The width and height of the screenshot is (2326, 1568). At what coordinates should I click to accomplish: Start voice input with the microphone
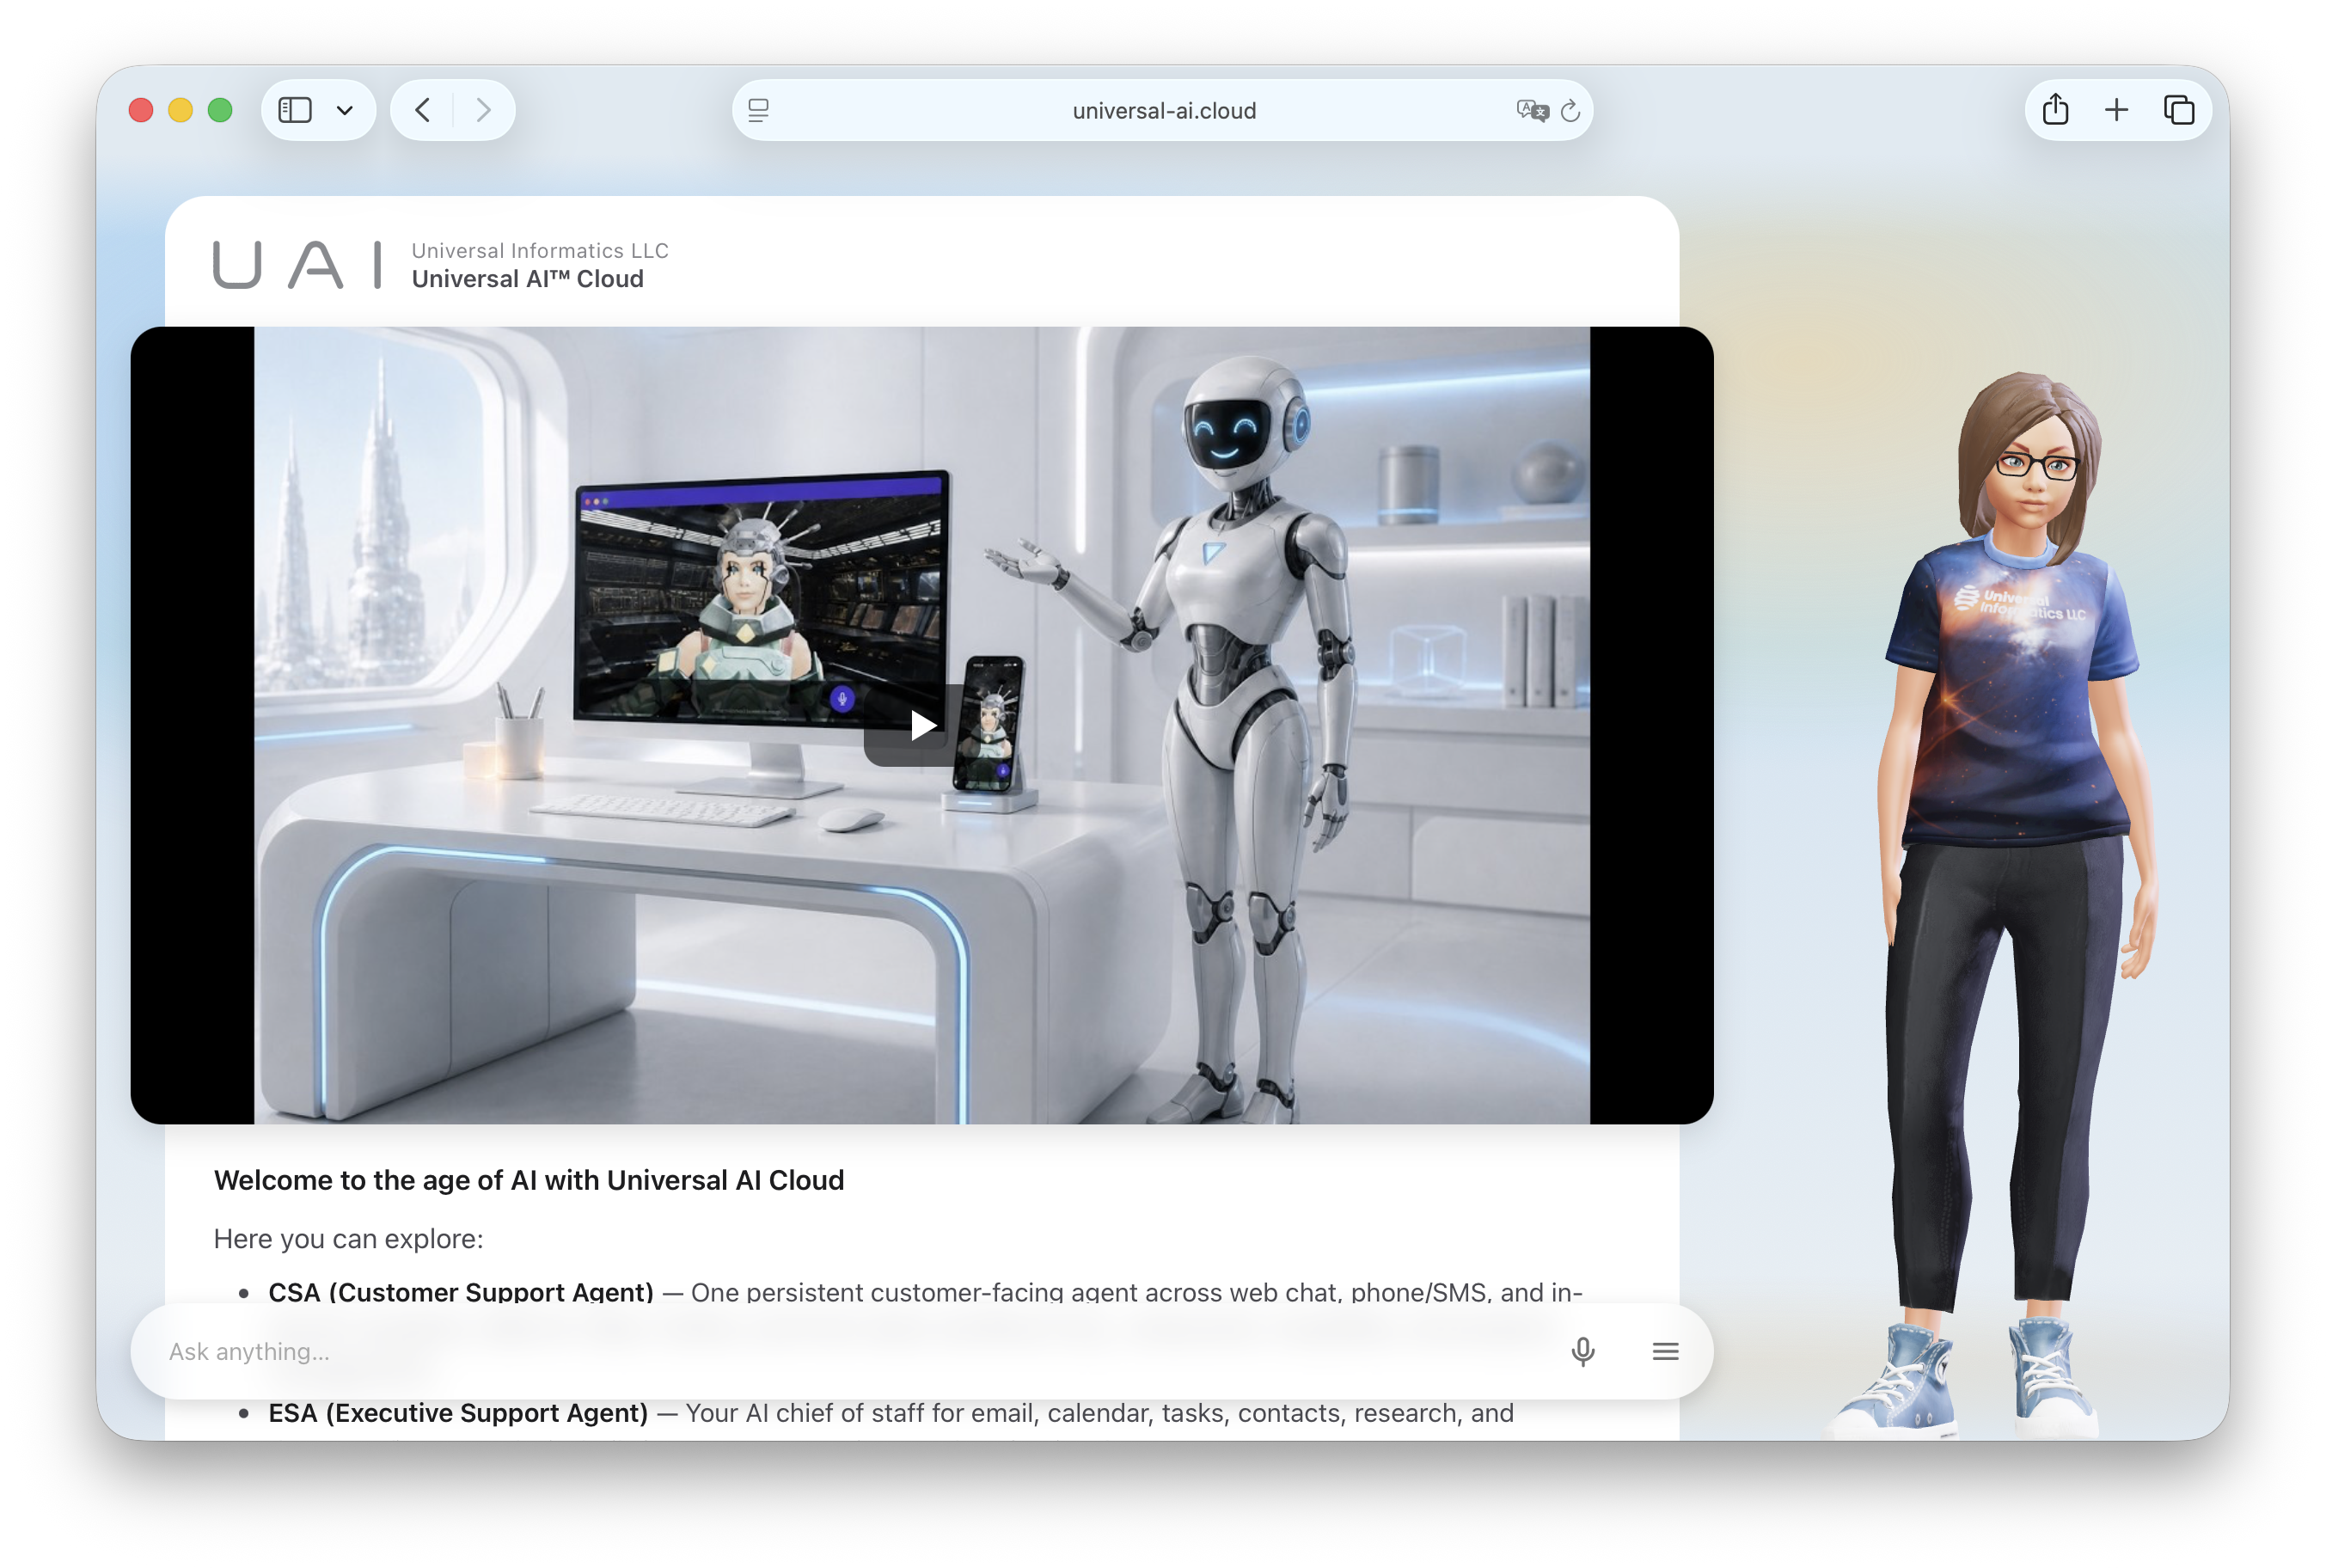[x=1583, y=1351]
